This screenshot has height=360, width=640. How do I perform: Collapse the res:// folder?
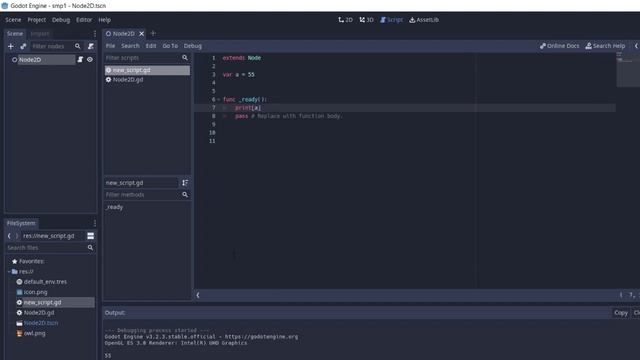click(9, 271)
